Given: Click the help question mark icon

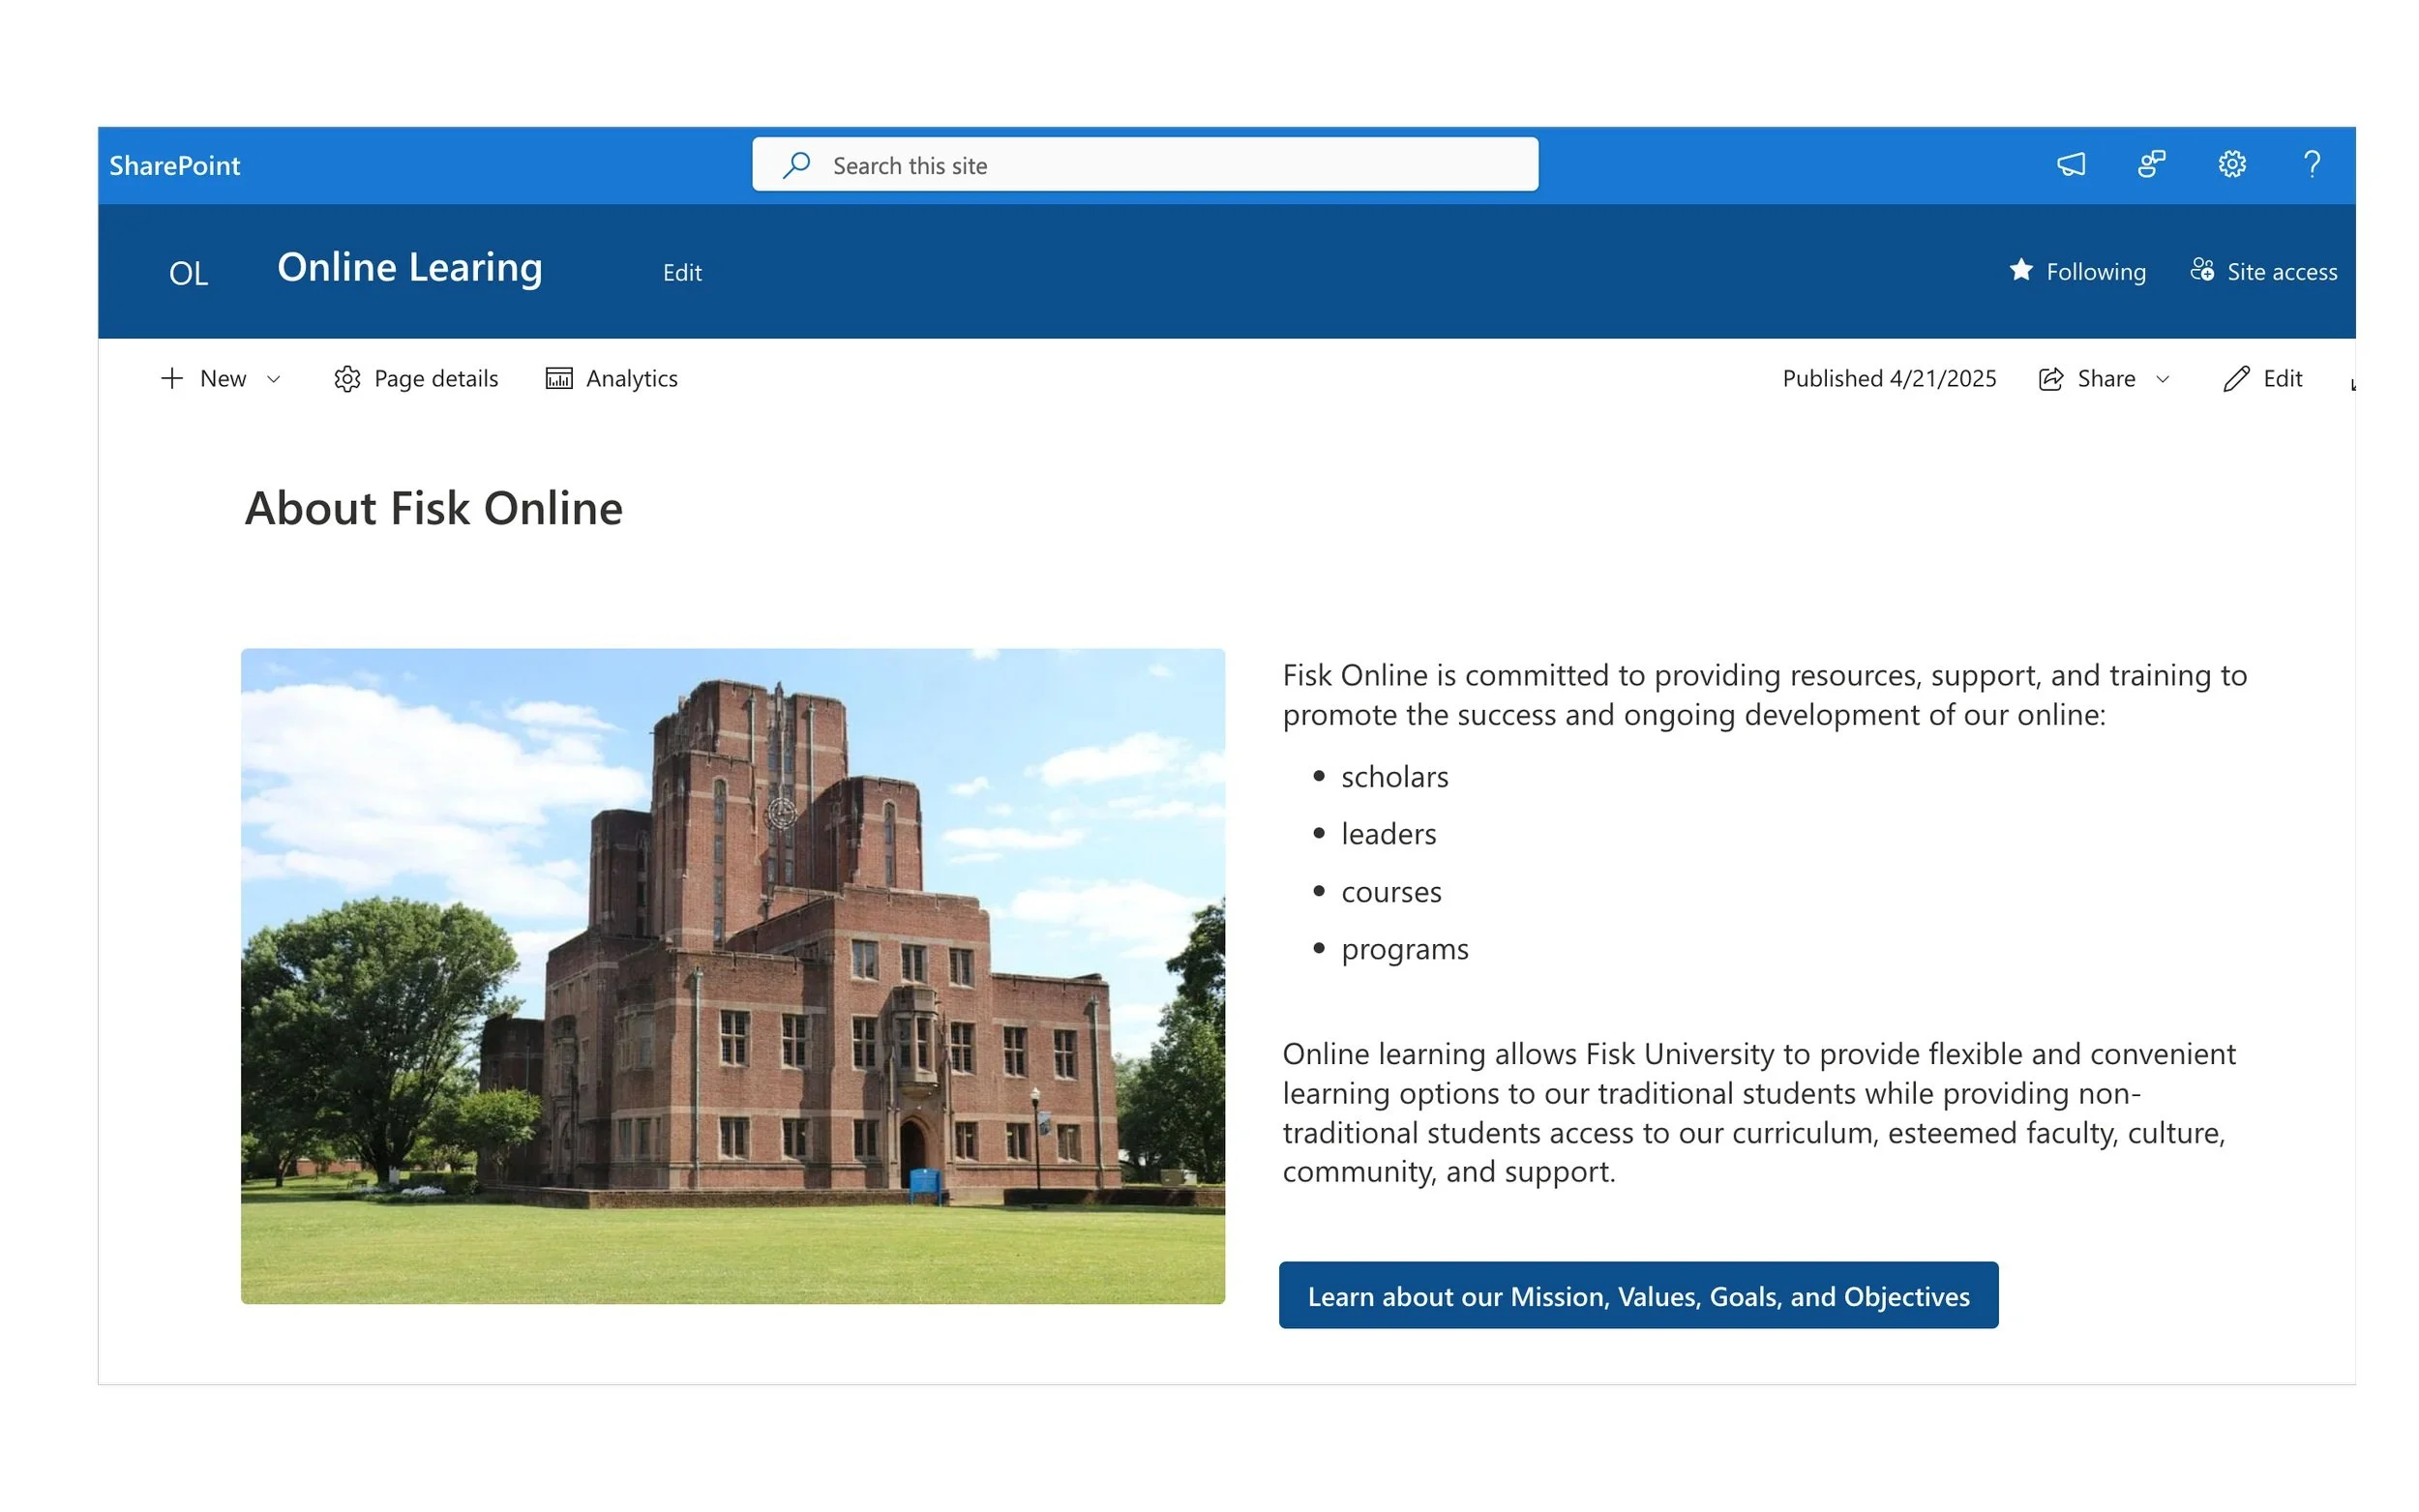Looking at the screenshot, I should 2311,164.
